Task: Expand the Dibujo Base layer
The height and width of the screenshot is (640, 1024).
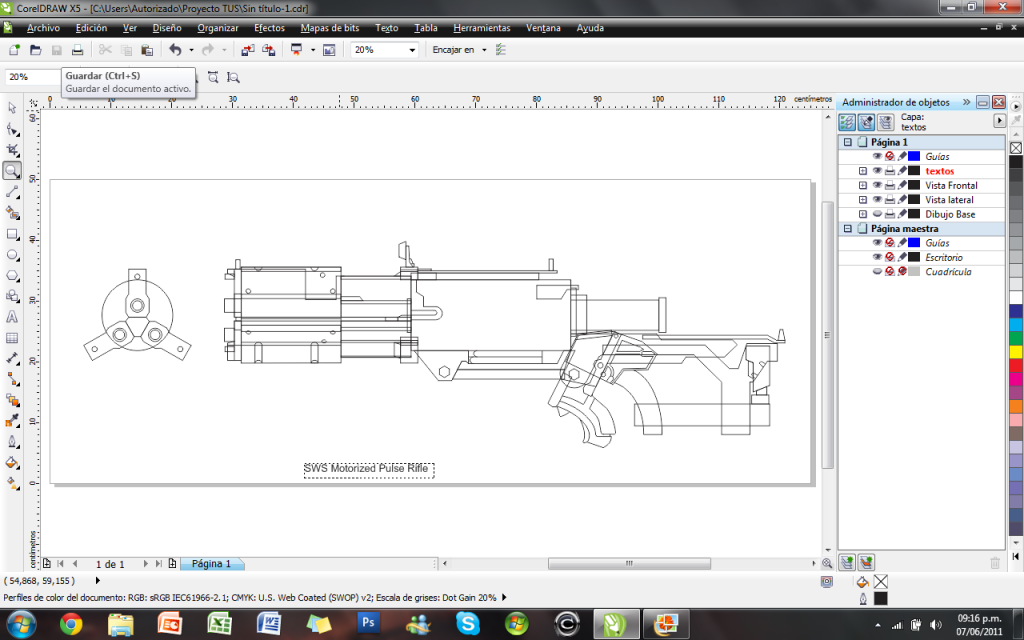Action: [x=863, y=214]
